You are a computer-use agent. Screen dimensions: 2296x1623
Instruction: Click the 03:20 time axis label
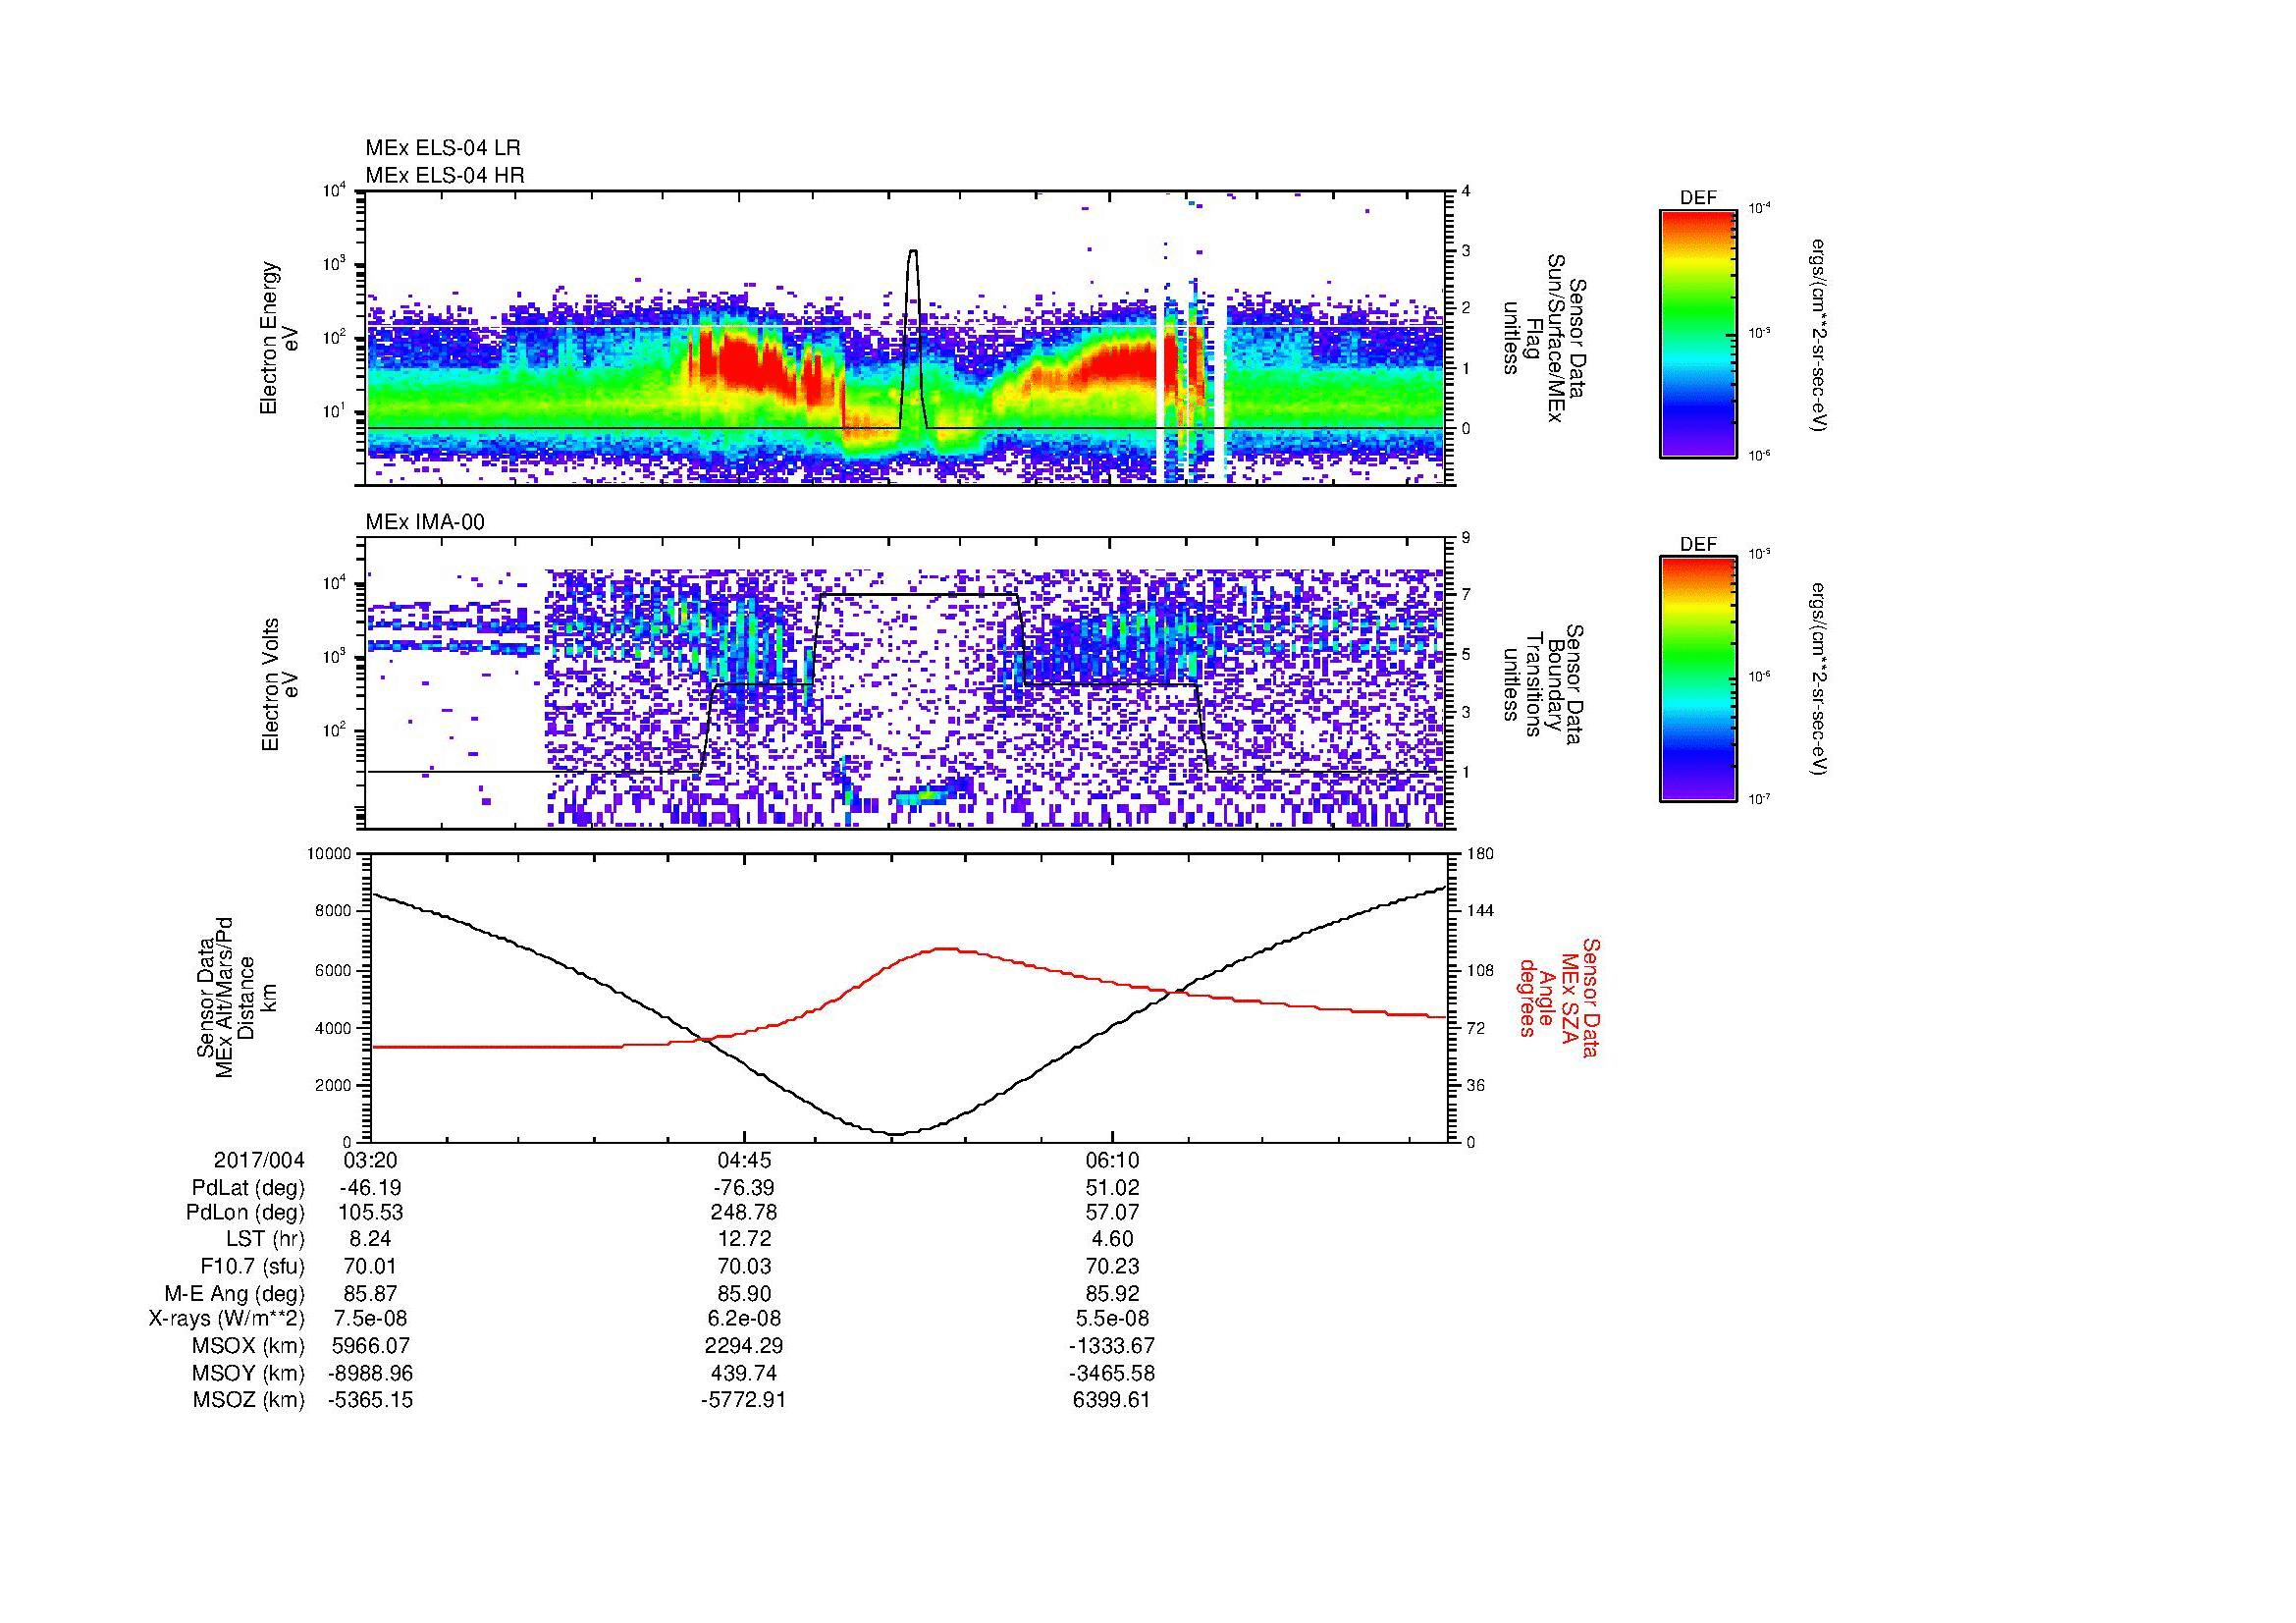pos(370,1160)
